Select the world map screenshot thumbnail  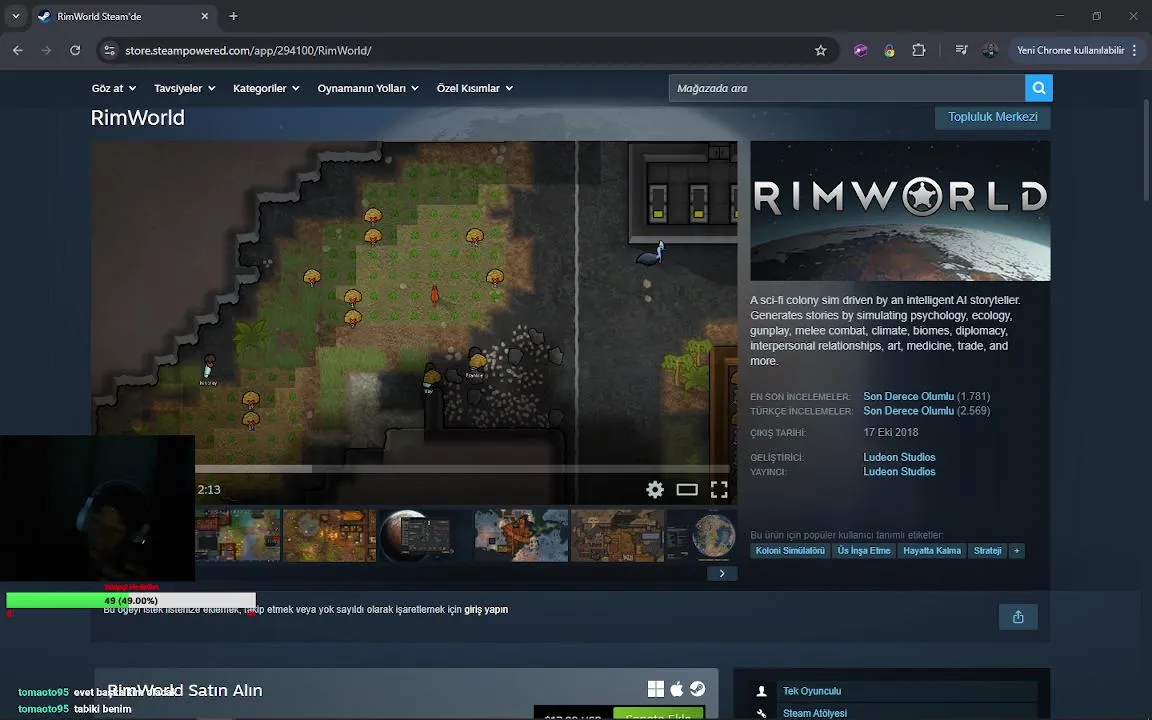pos(522,536)
